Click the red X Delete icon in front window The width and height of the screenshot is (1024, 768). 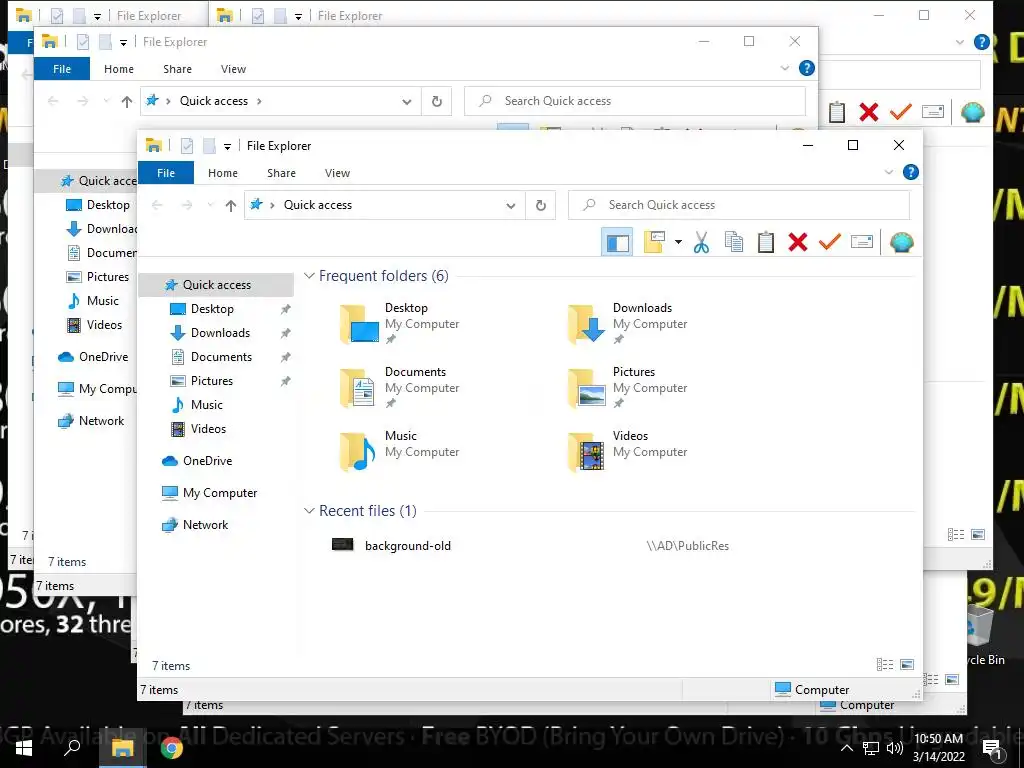tap(797, 242)
